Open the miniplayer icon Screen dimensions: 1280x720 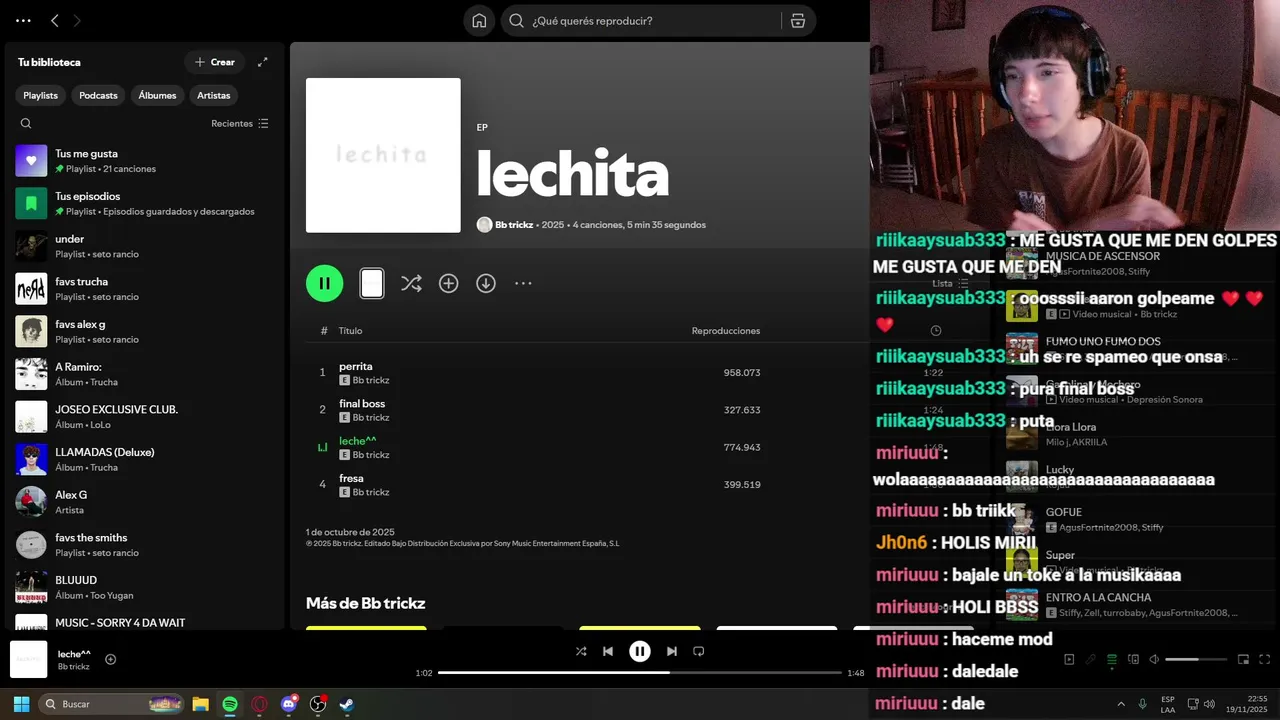tap(1244, 659)
